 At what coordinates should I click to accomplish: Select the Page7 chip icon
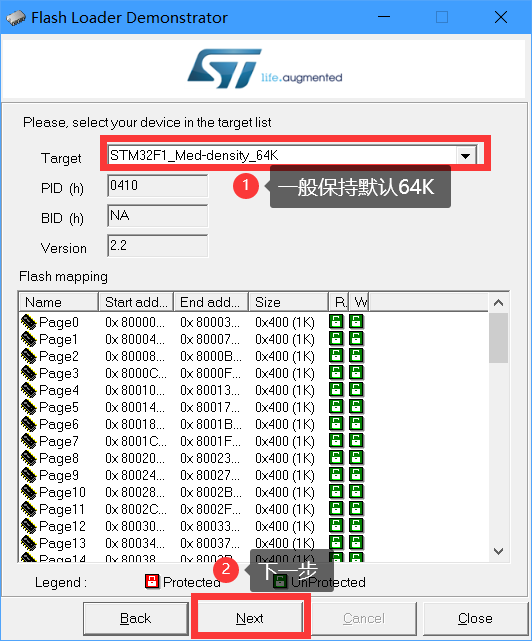pos(29,442)
